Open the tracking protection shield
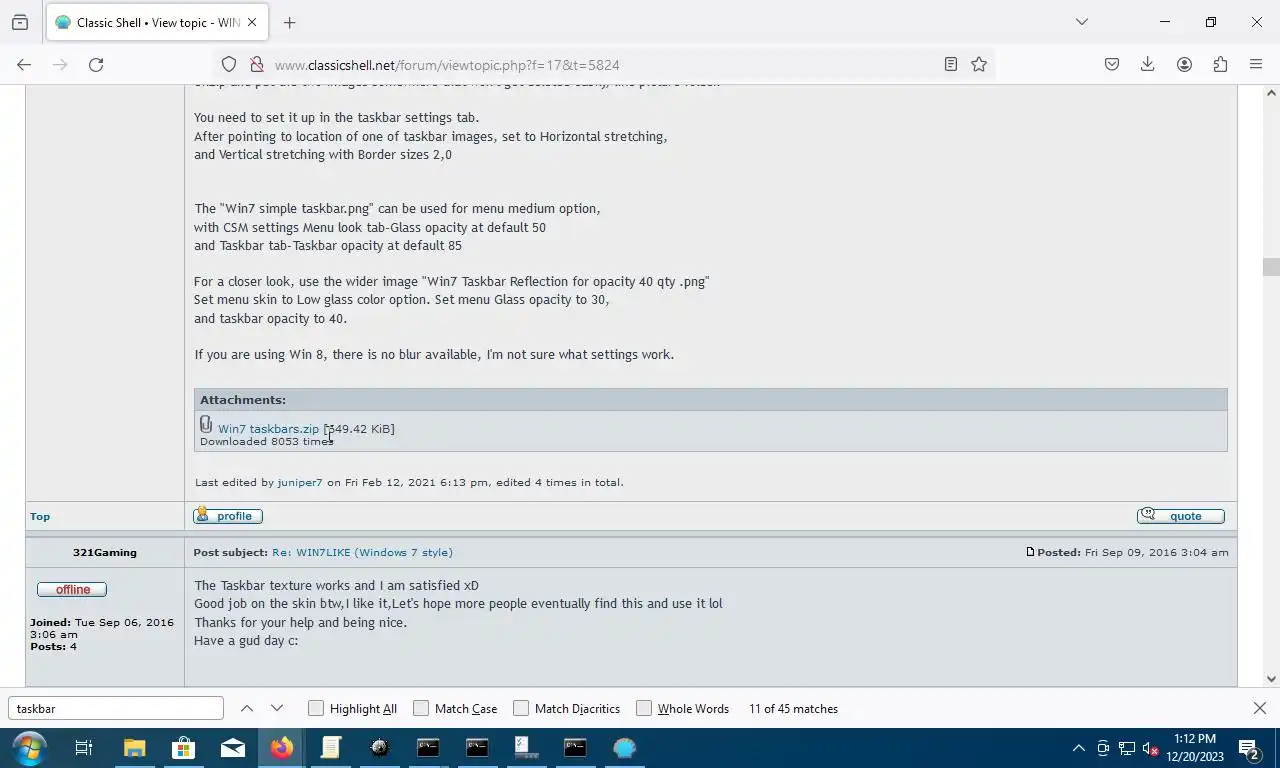1280x768 pixels. pyautogui.click(x=229, y=64)
